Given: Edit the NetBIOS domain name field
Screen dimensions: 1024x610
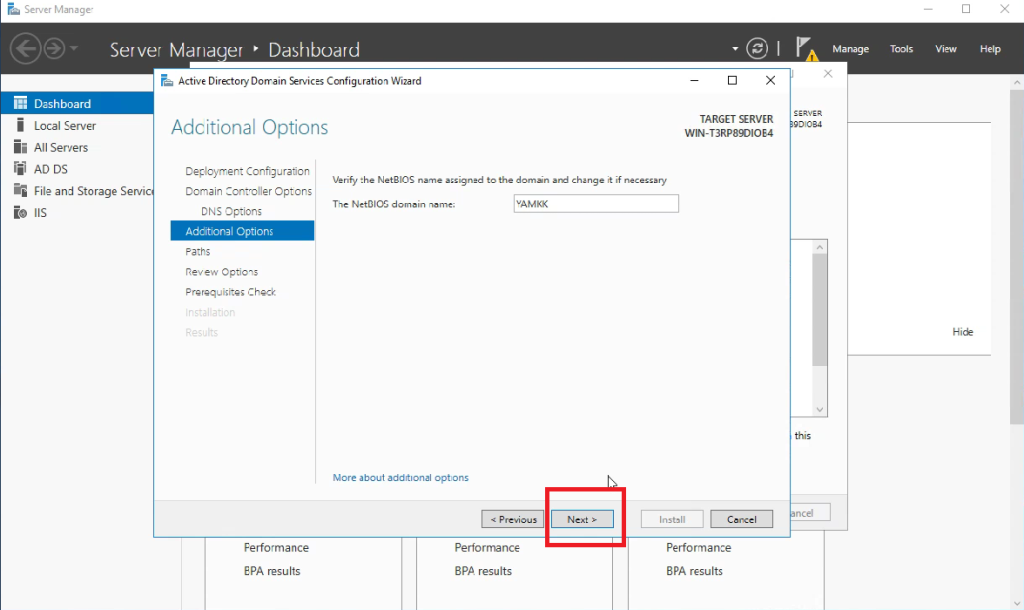Looking at the screenshot, I should [596, 203].
